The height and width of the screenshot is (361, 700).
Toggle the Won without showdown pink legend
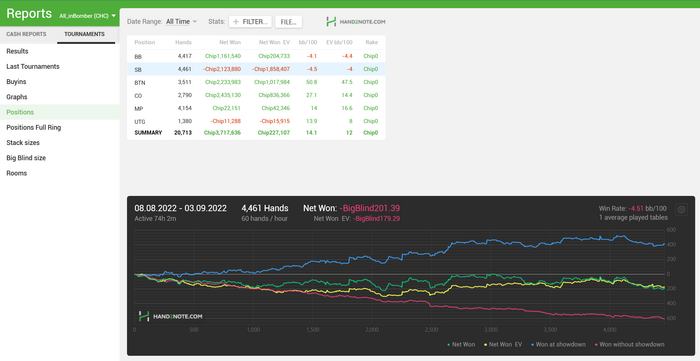pyautogui.click(x=630, y=344)
